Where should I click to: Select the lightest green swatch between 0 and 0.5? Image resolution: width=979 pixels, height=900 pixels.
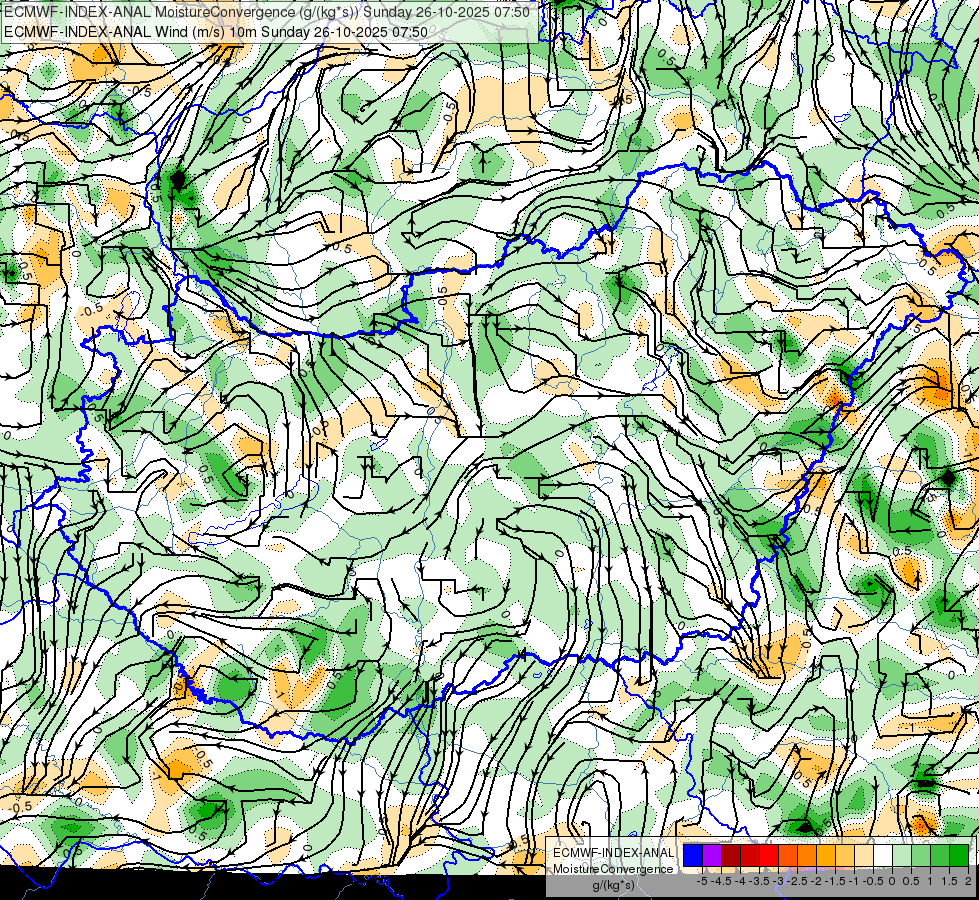point(902,855)
